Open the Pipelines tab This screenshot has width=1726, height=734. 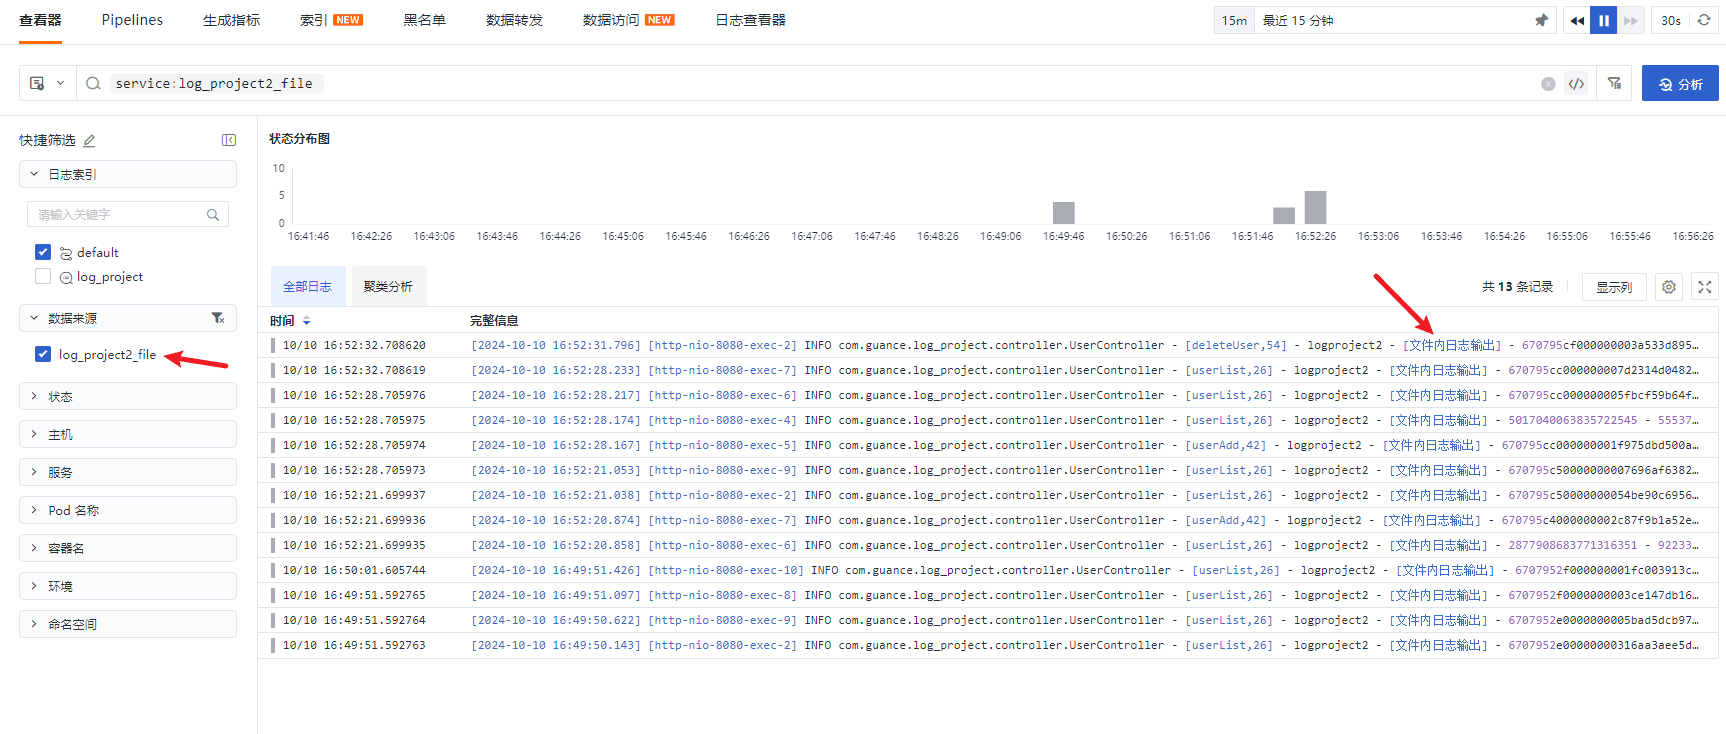coord(132,20)
